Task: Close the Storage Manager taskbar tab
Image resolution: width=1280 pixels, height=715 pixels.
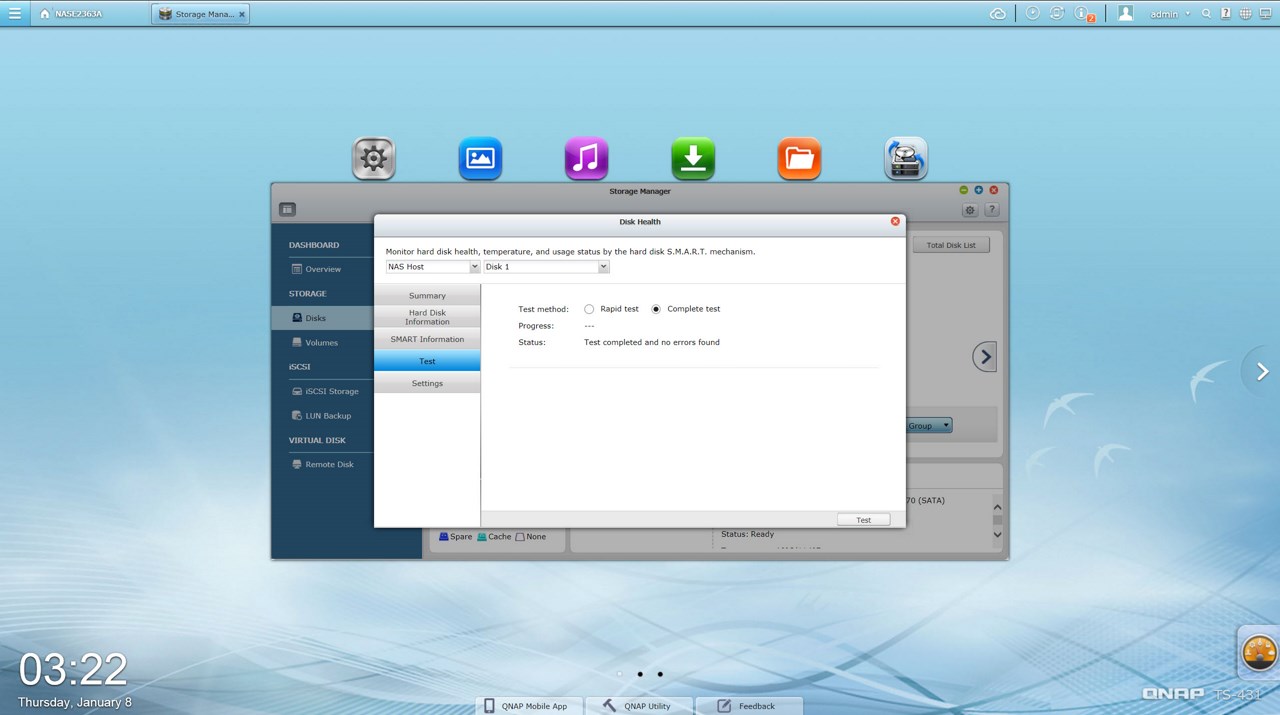Action: pos(242,15)
